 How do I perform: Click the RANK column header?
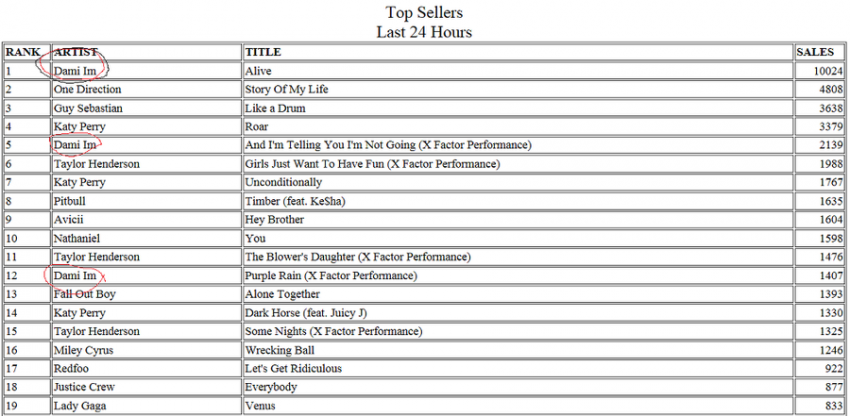[x=22, y=52]
